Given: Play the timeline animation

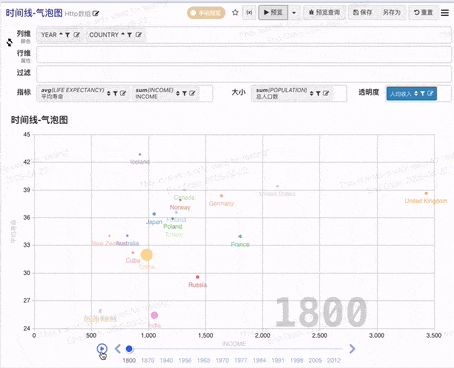Looking at the screenshot, I should 102,349.
